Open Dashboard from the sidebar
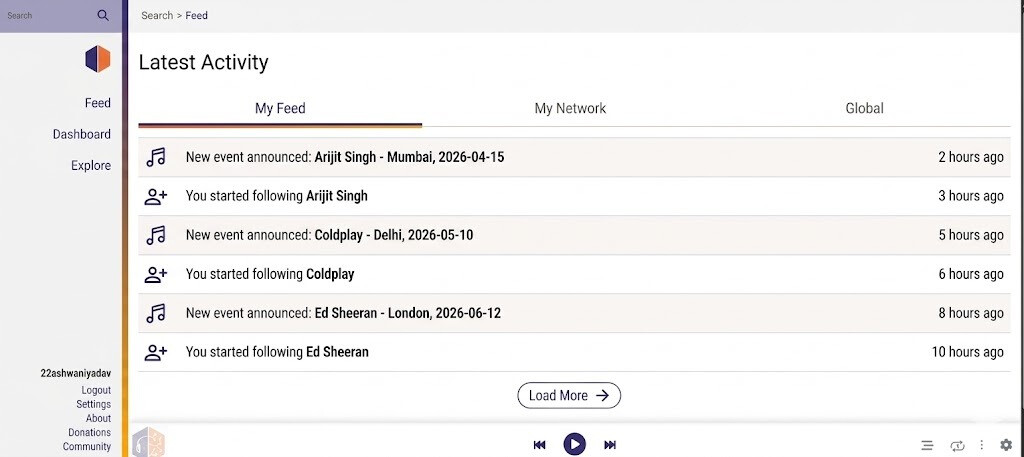Viewport: 1024px width, 457px height. pos(82,134)
